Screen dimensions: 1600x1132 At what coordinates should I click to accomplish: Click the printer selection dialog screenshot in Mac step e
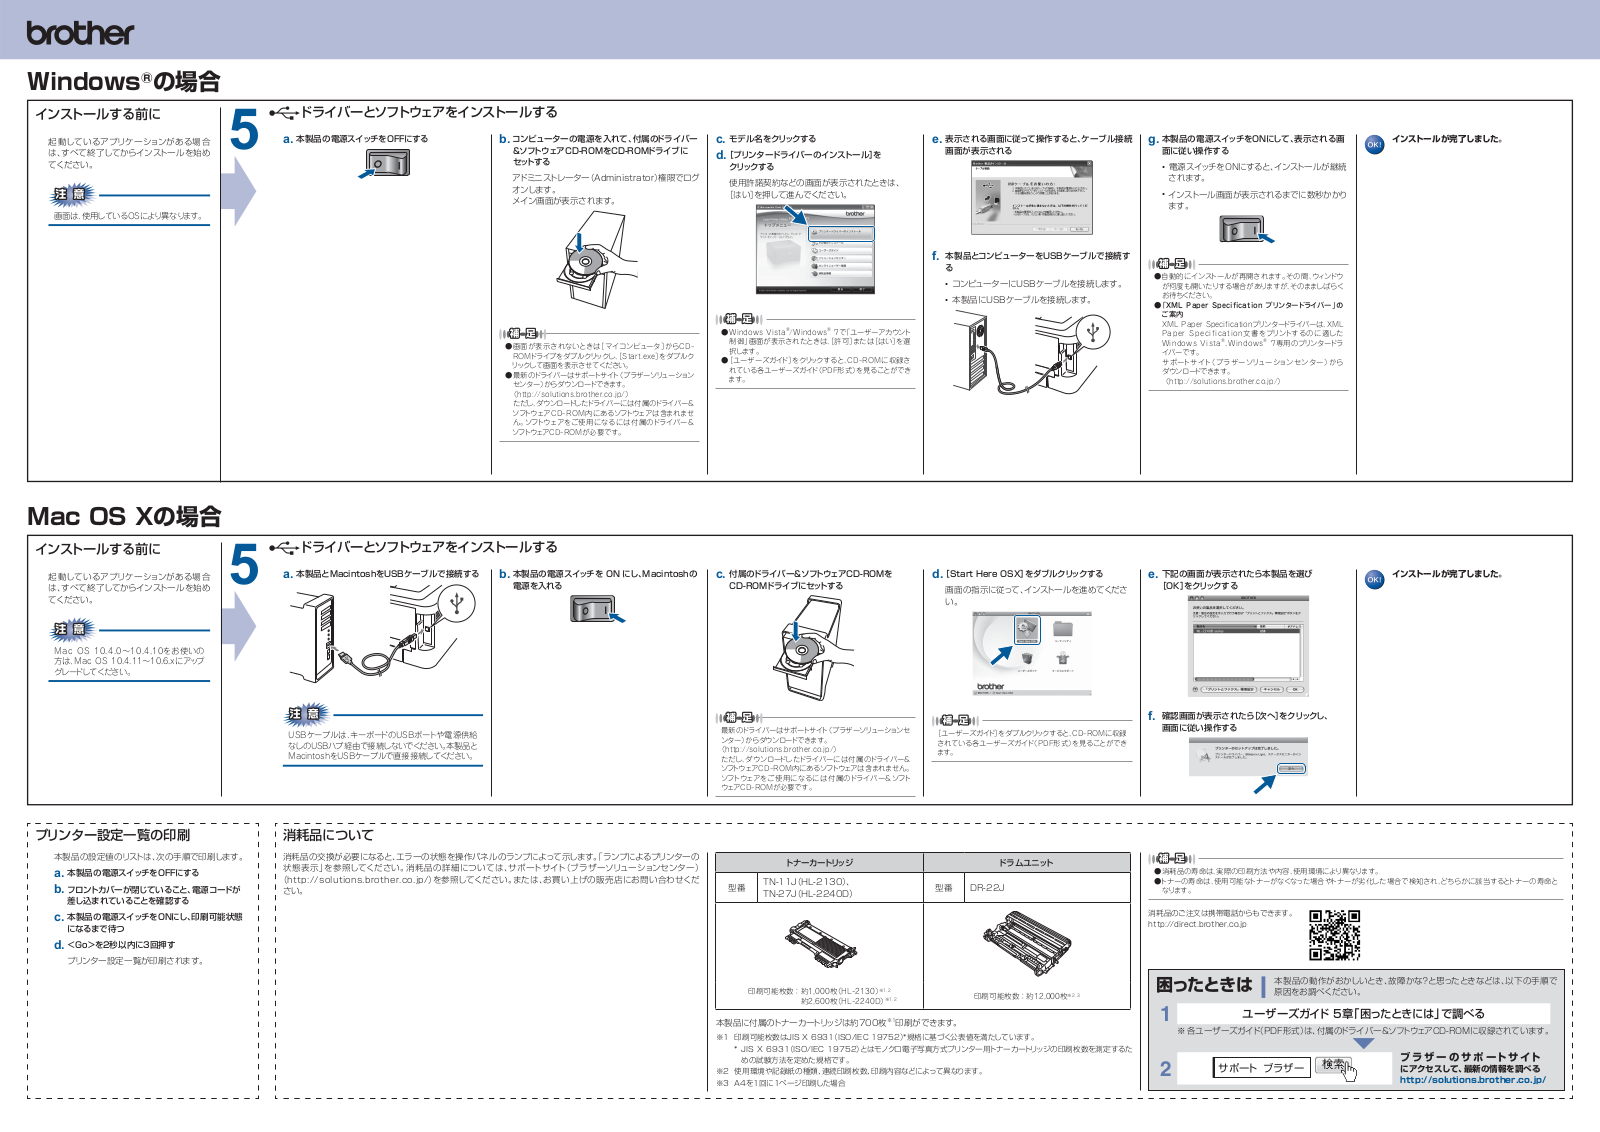(1248, 647)
